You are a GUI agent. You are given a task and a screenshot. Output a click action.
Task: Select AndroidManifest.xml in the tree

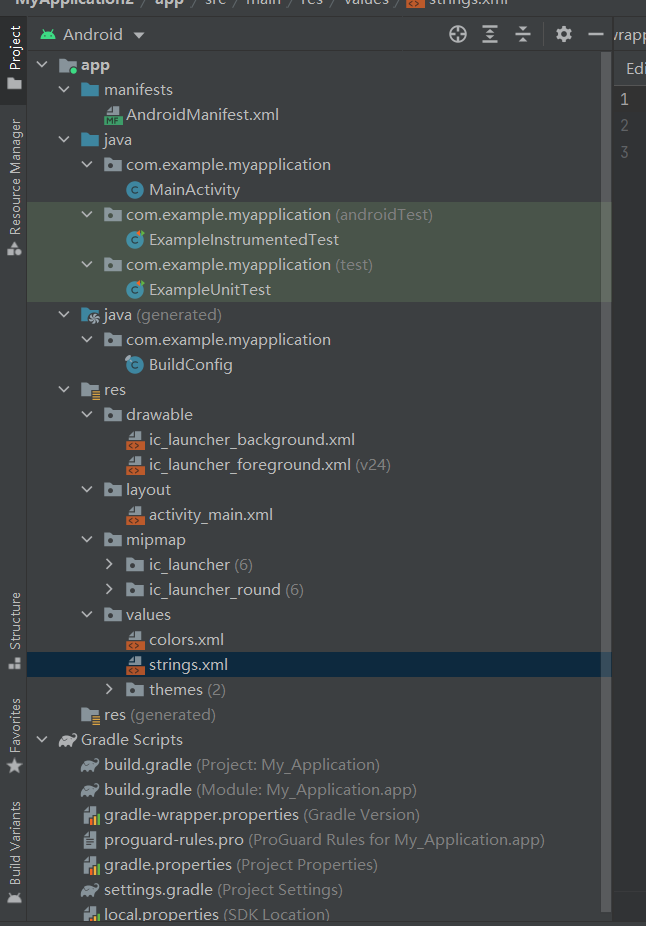pyautogui.click(x=203, y=115)
